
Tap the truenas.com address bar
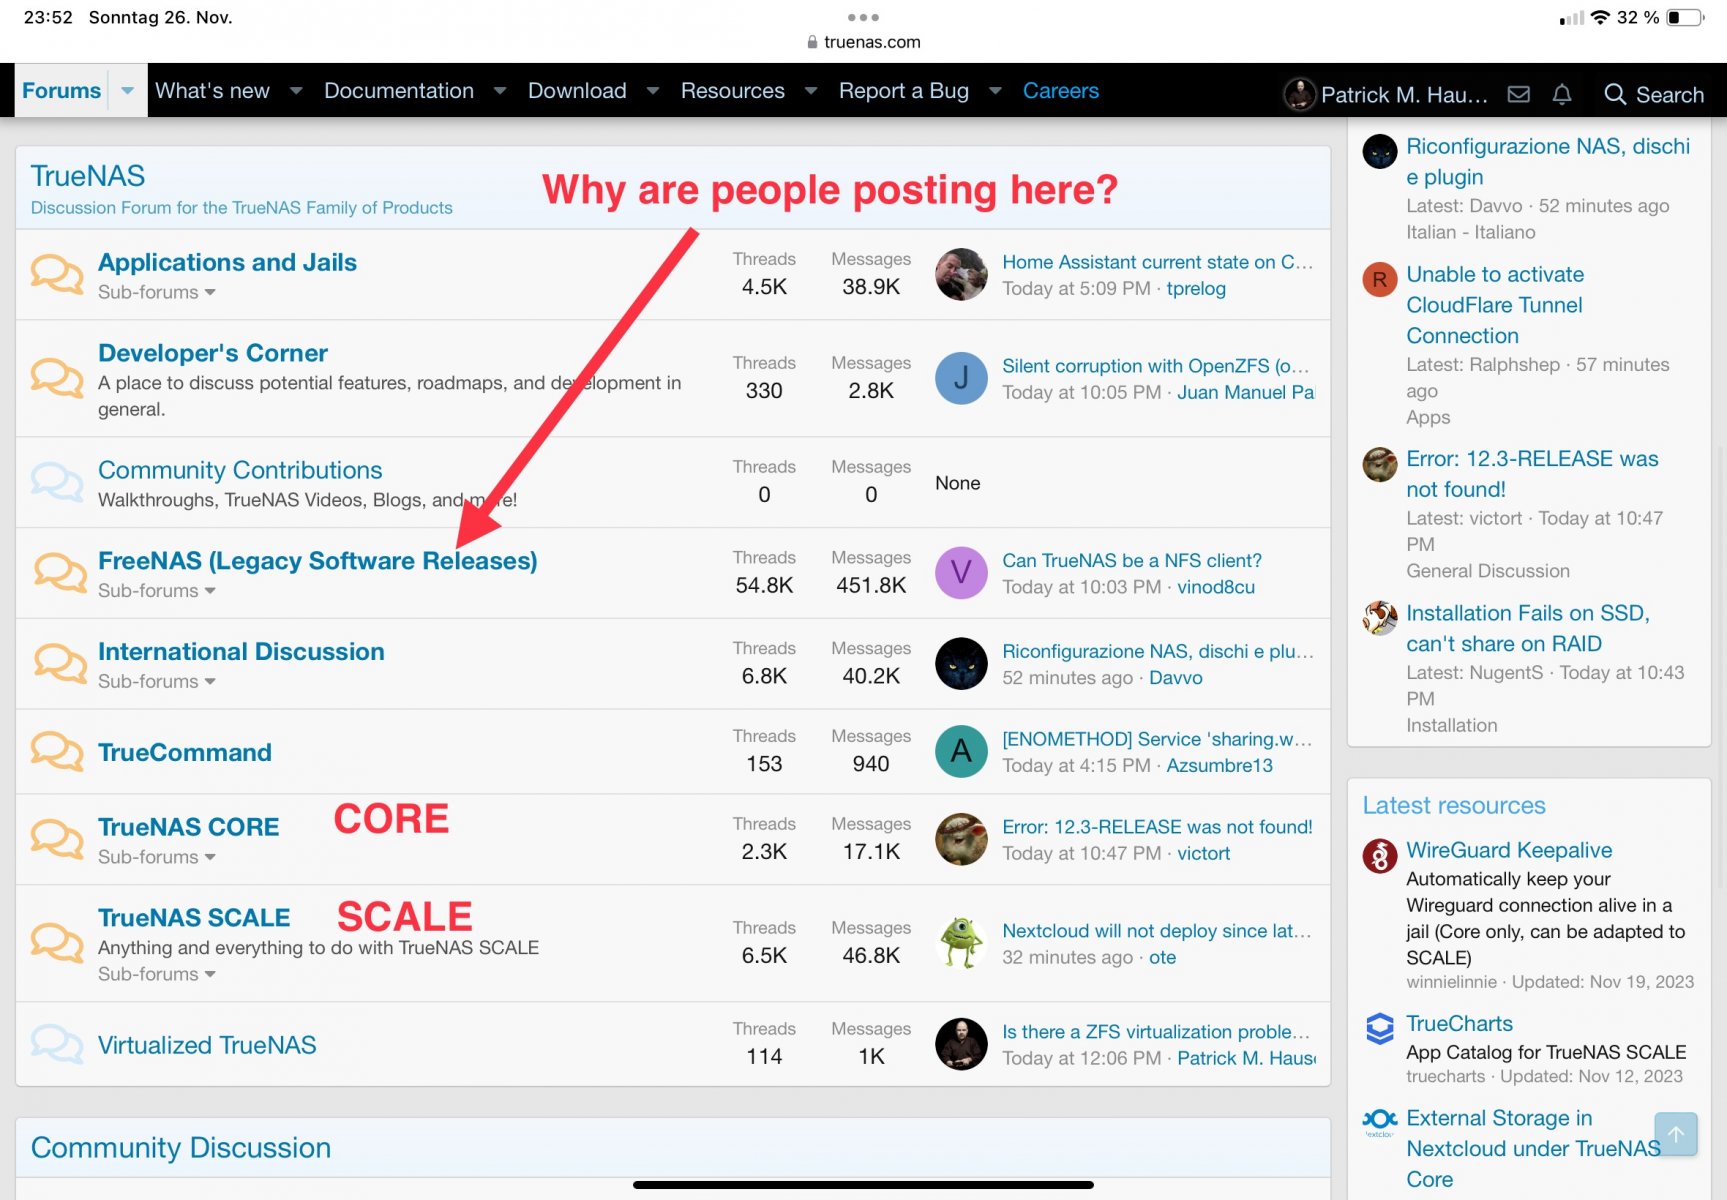[x=863, y=42]
